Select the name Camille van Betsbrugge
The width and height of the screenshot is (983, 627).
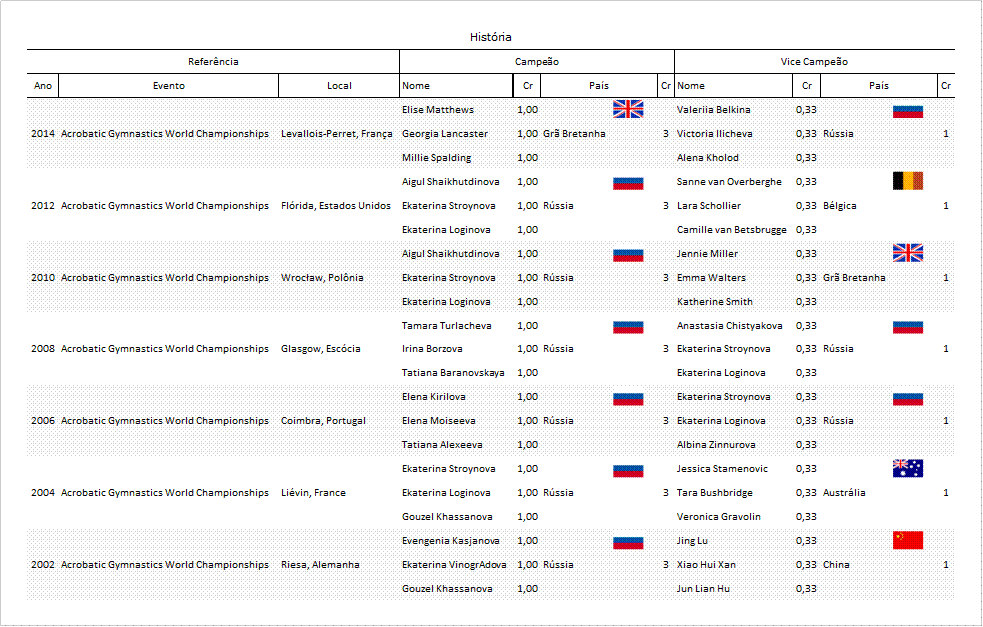tap(732, 230)
